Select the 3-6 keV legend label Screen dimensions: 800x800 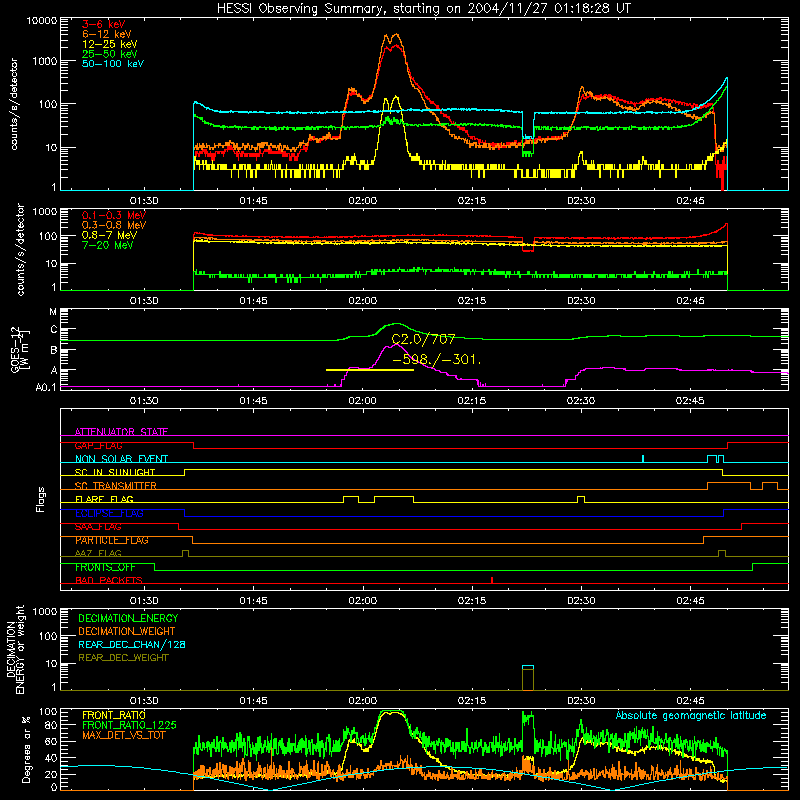click(104, 24)
